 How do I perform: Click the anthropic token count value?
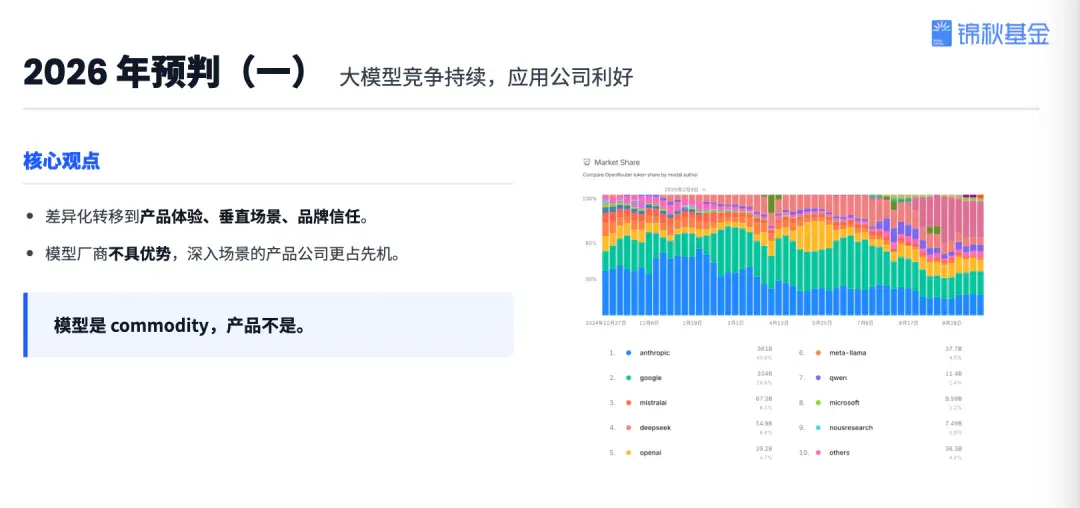pos(765,349)
